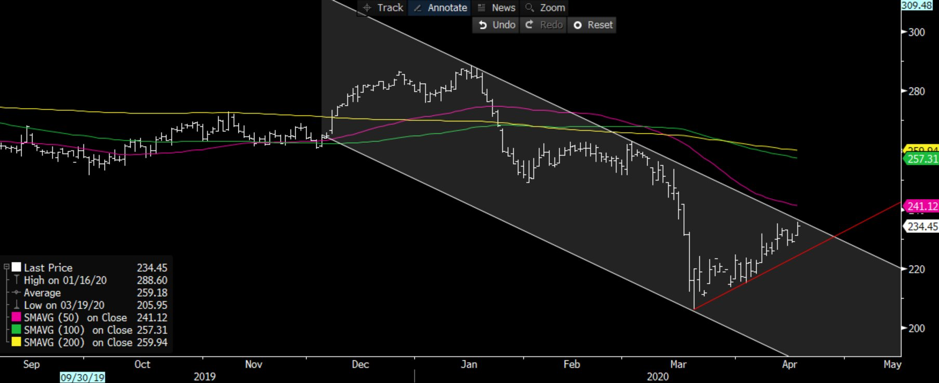Select the 'Last Price' legend label
The image size is (939, 383).
(x=49, y=268)
